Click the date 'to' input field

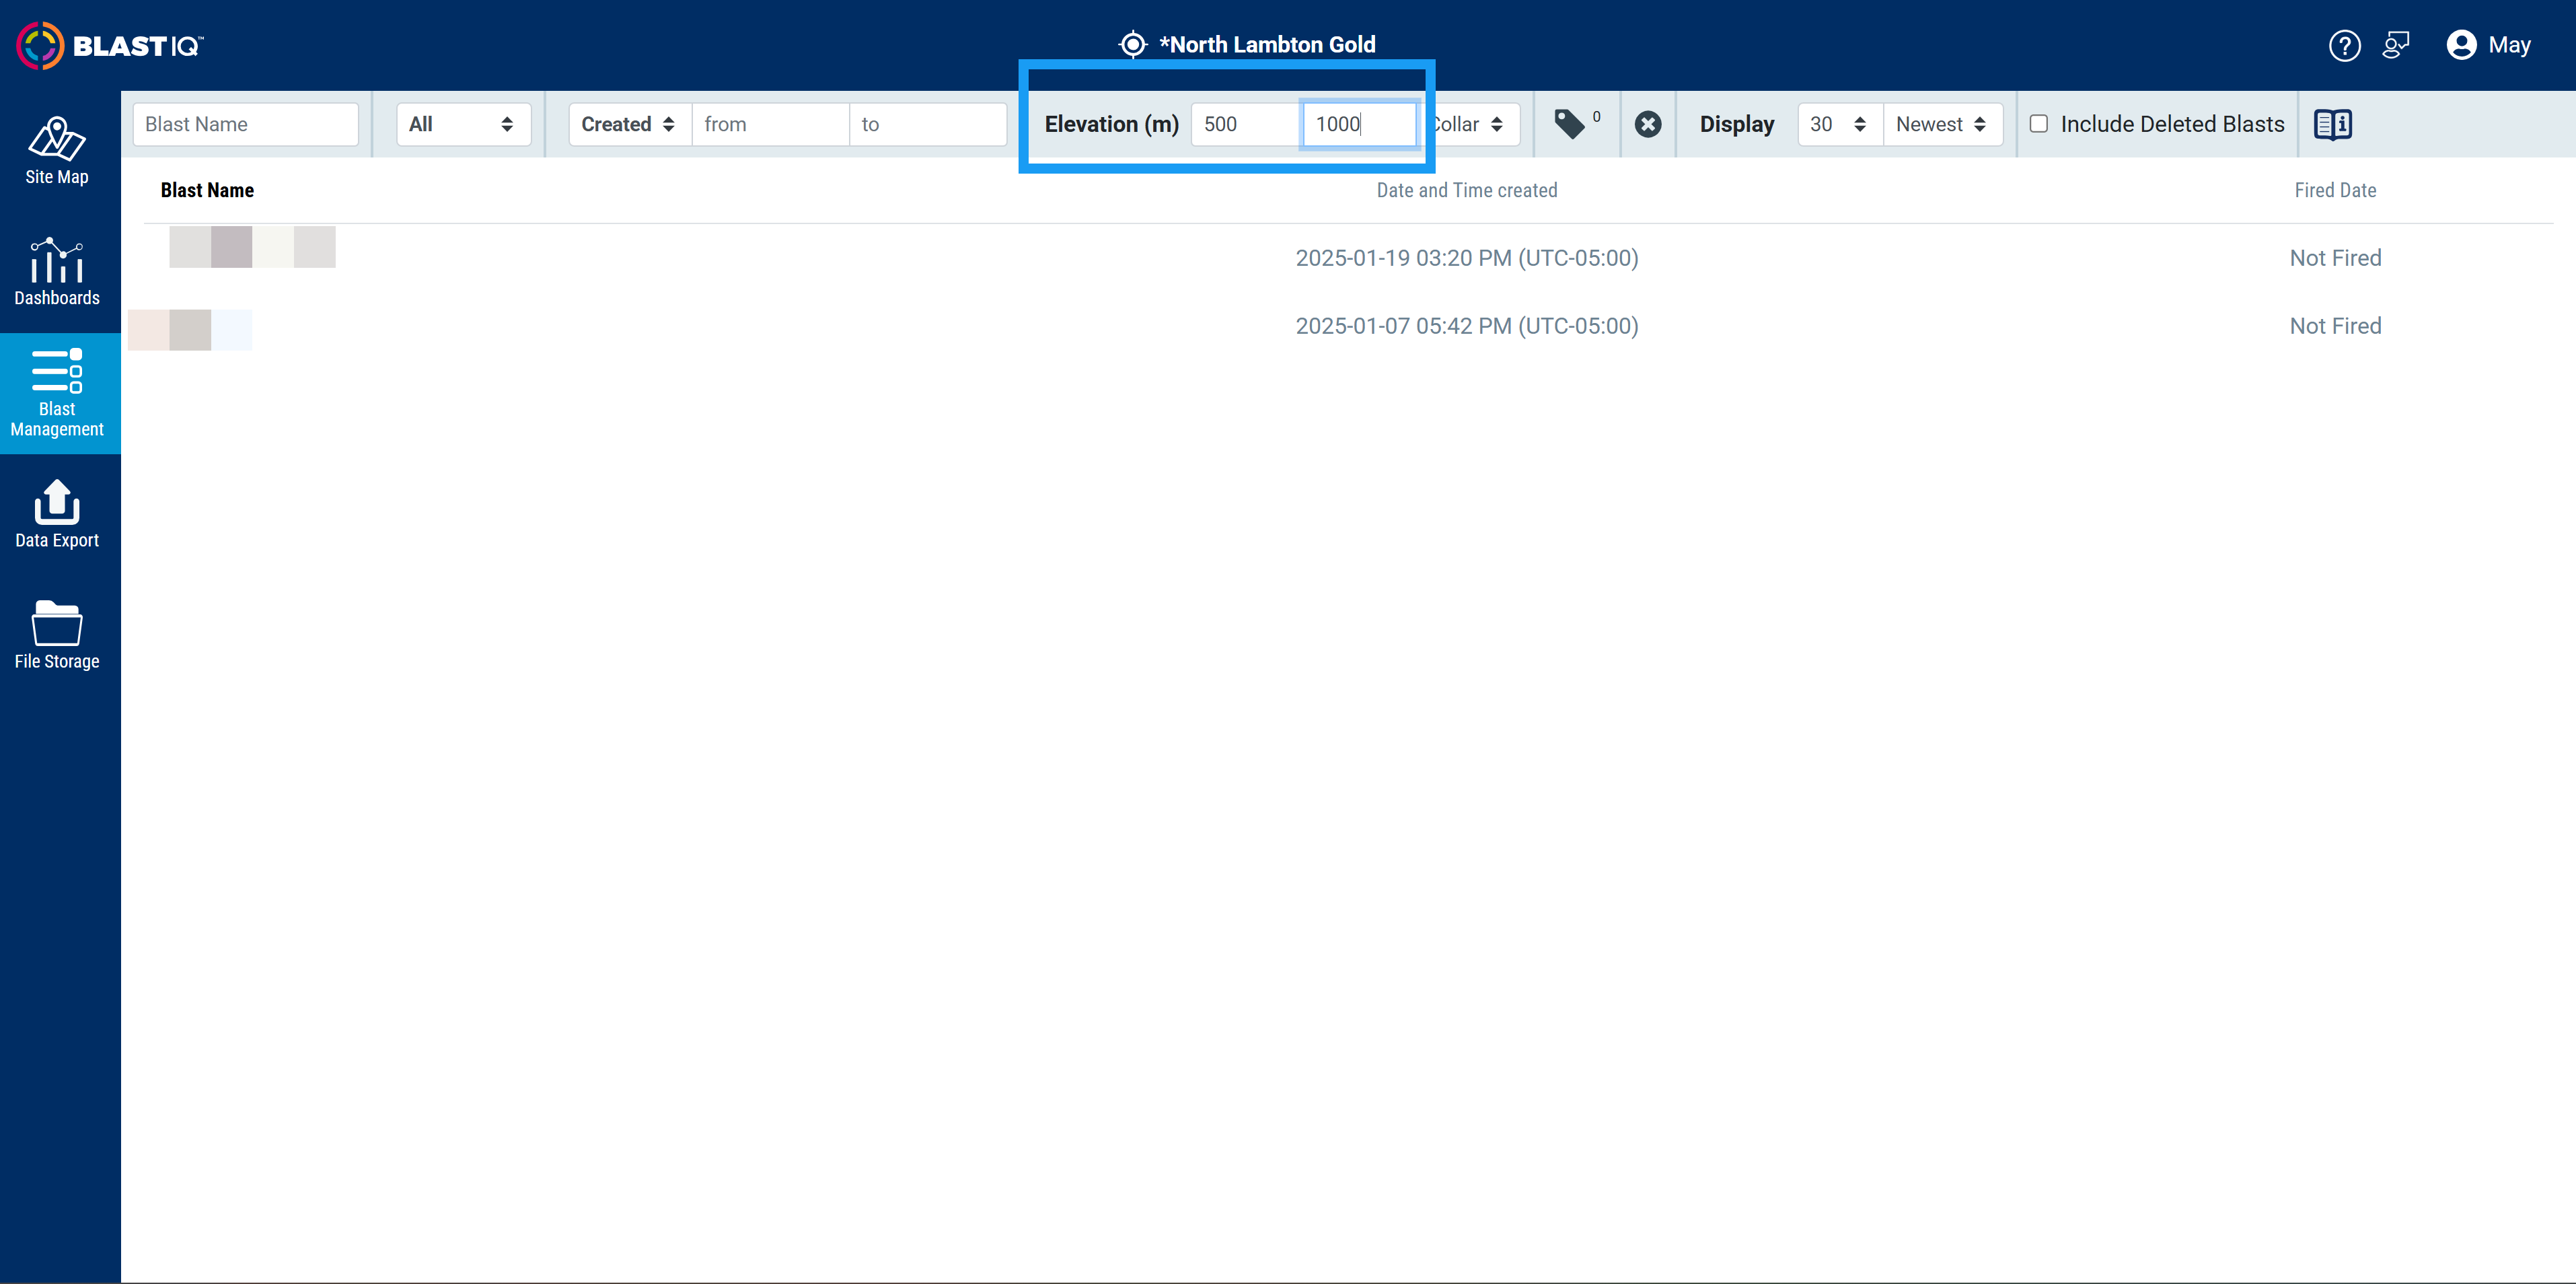tap(928, 124)
